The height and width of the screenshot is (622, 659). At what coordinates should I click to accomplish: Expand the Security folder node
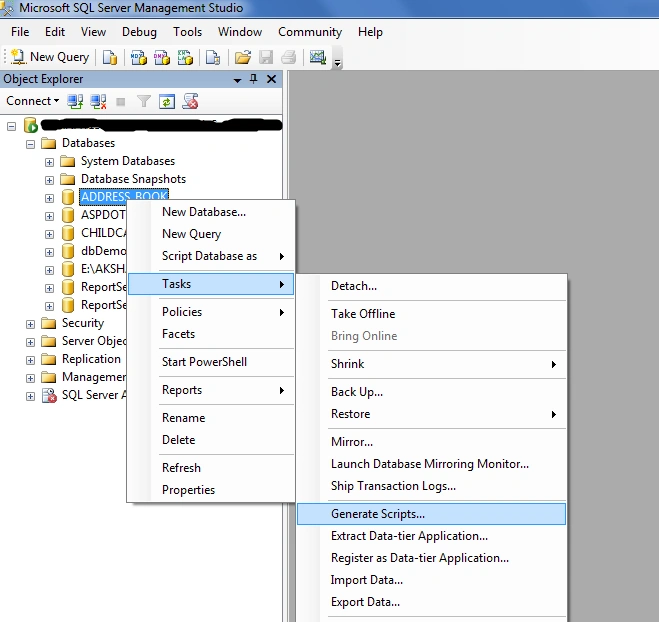coord(30,324)
